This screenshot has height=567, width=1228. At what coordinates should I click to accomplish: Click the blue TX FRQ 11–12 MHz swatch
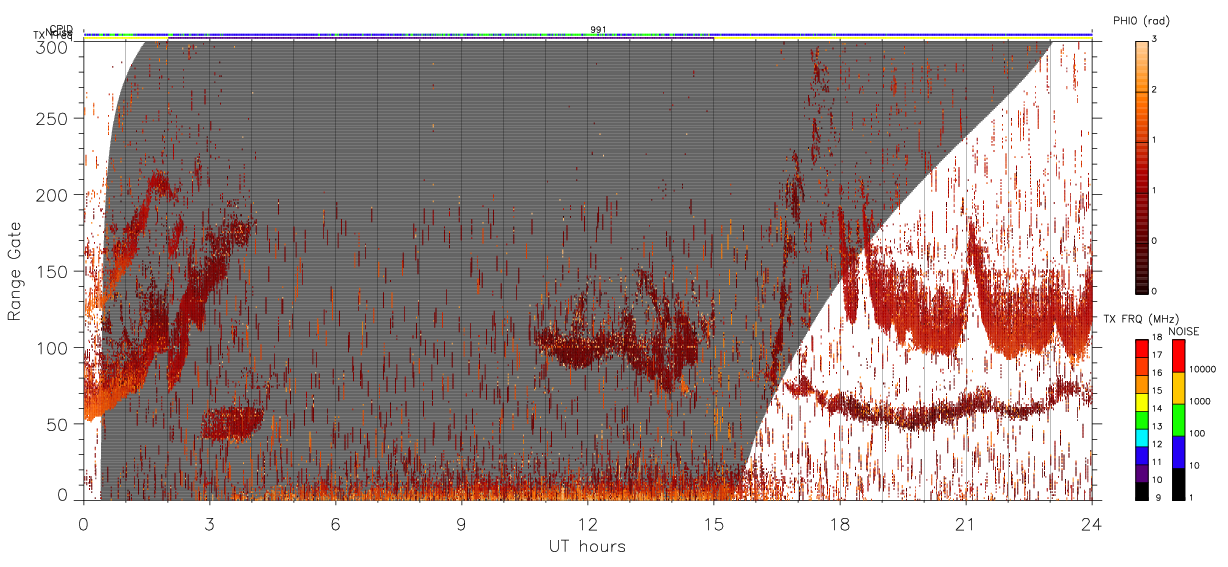pyautogui.click(x=1141, y=454)
